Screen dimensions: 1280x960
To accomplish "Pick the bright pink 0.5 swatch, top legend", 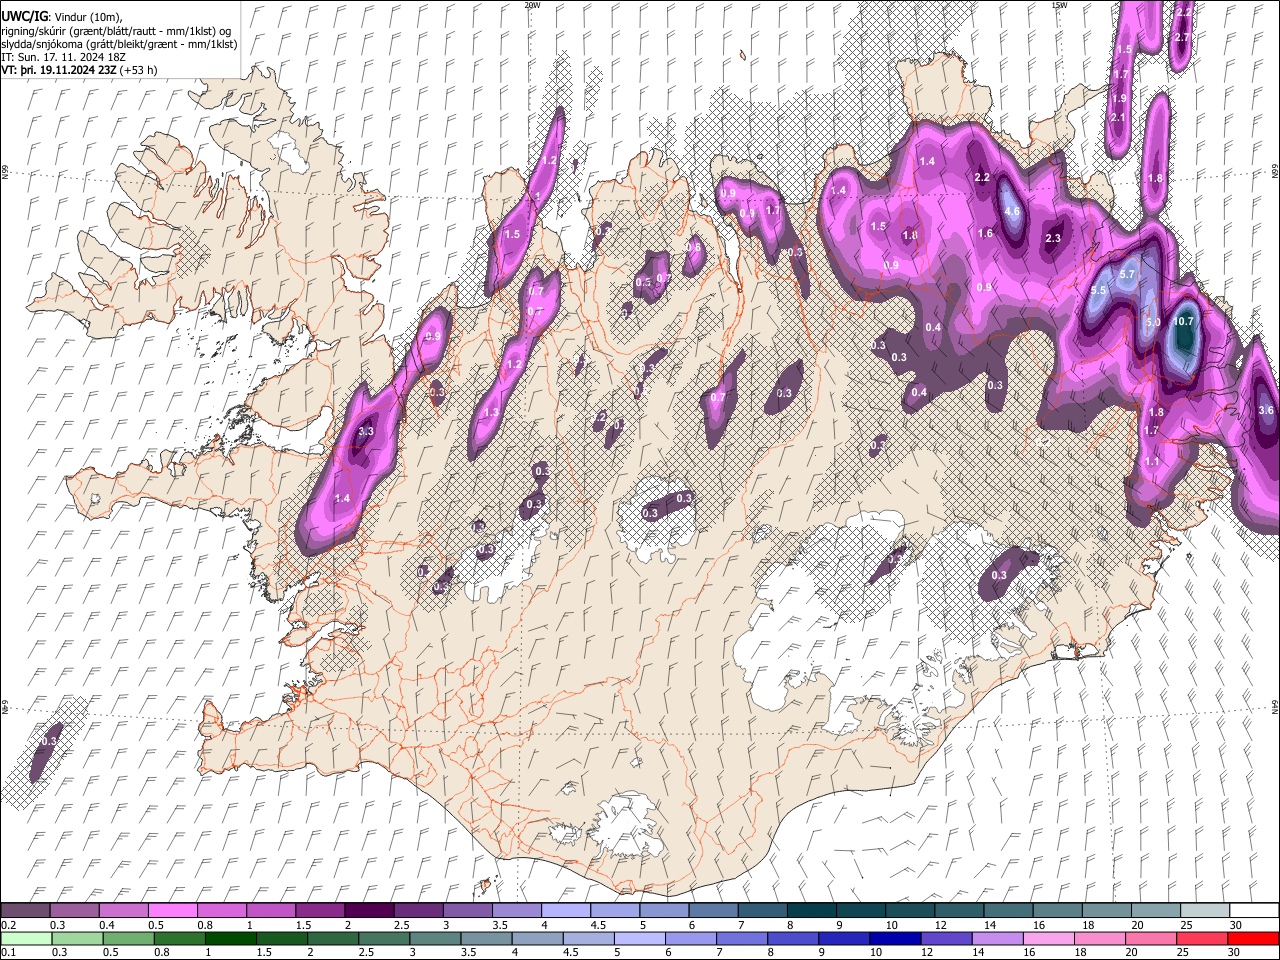I will pos(172,911).
